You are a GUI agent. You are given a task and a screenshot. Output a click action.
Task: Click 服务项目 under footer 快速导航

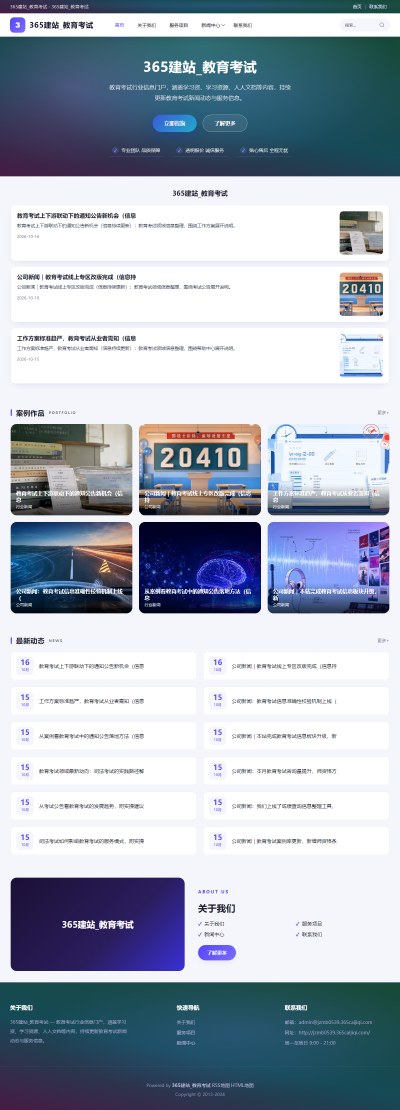pyautogui.click(x=186, y=1033)
